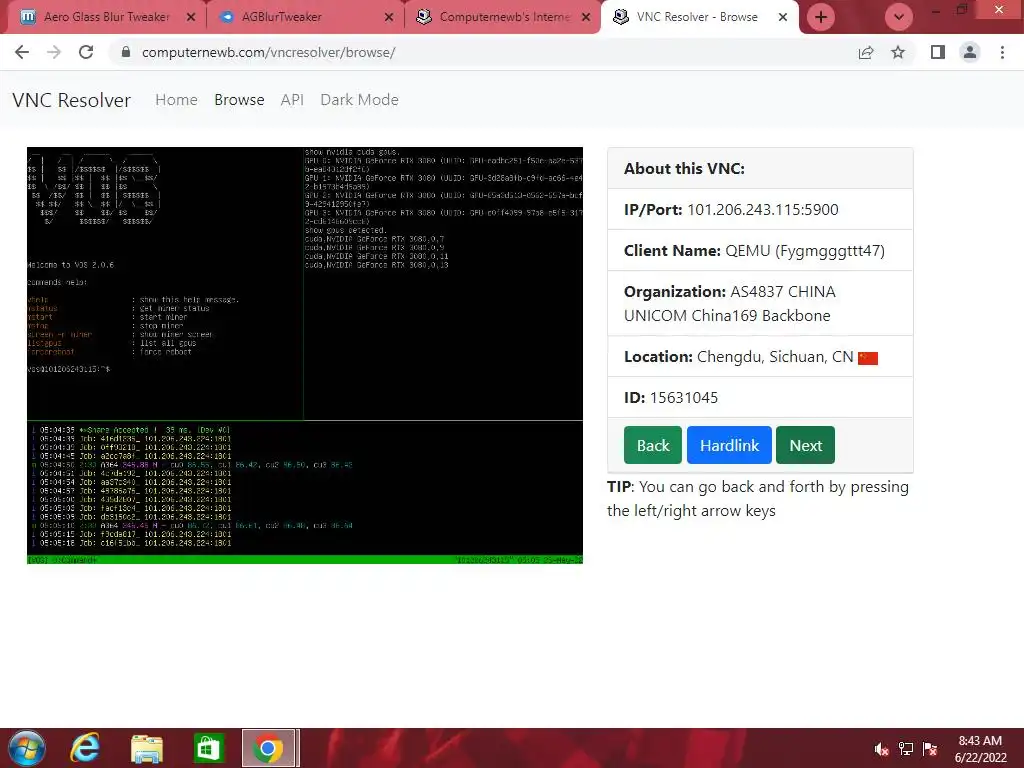Reload the page with refresh icon

tap(86, 52)
